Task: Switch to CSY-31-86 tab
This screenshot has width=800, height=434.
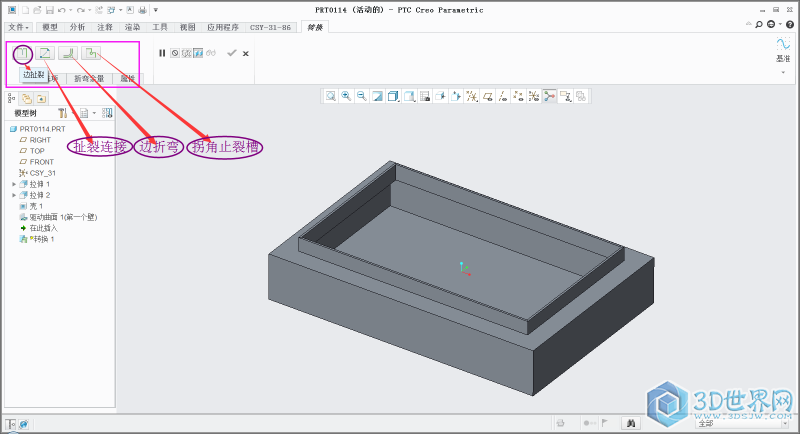Action: click(x=270, y=27)
